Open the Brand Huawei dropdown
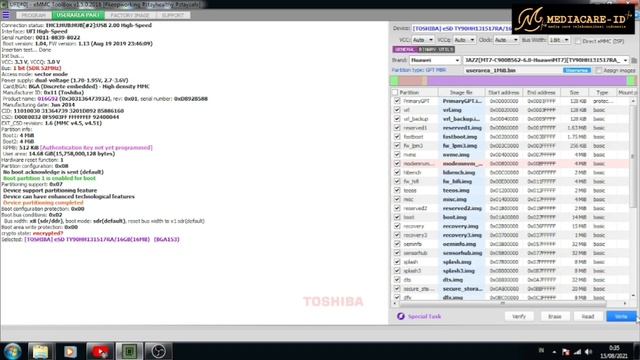Image resolution: width=640 pixels, height=360 pixels. click(435, 60)
